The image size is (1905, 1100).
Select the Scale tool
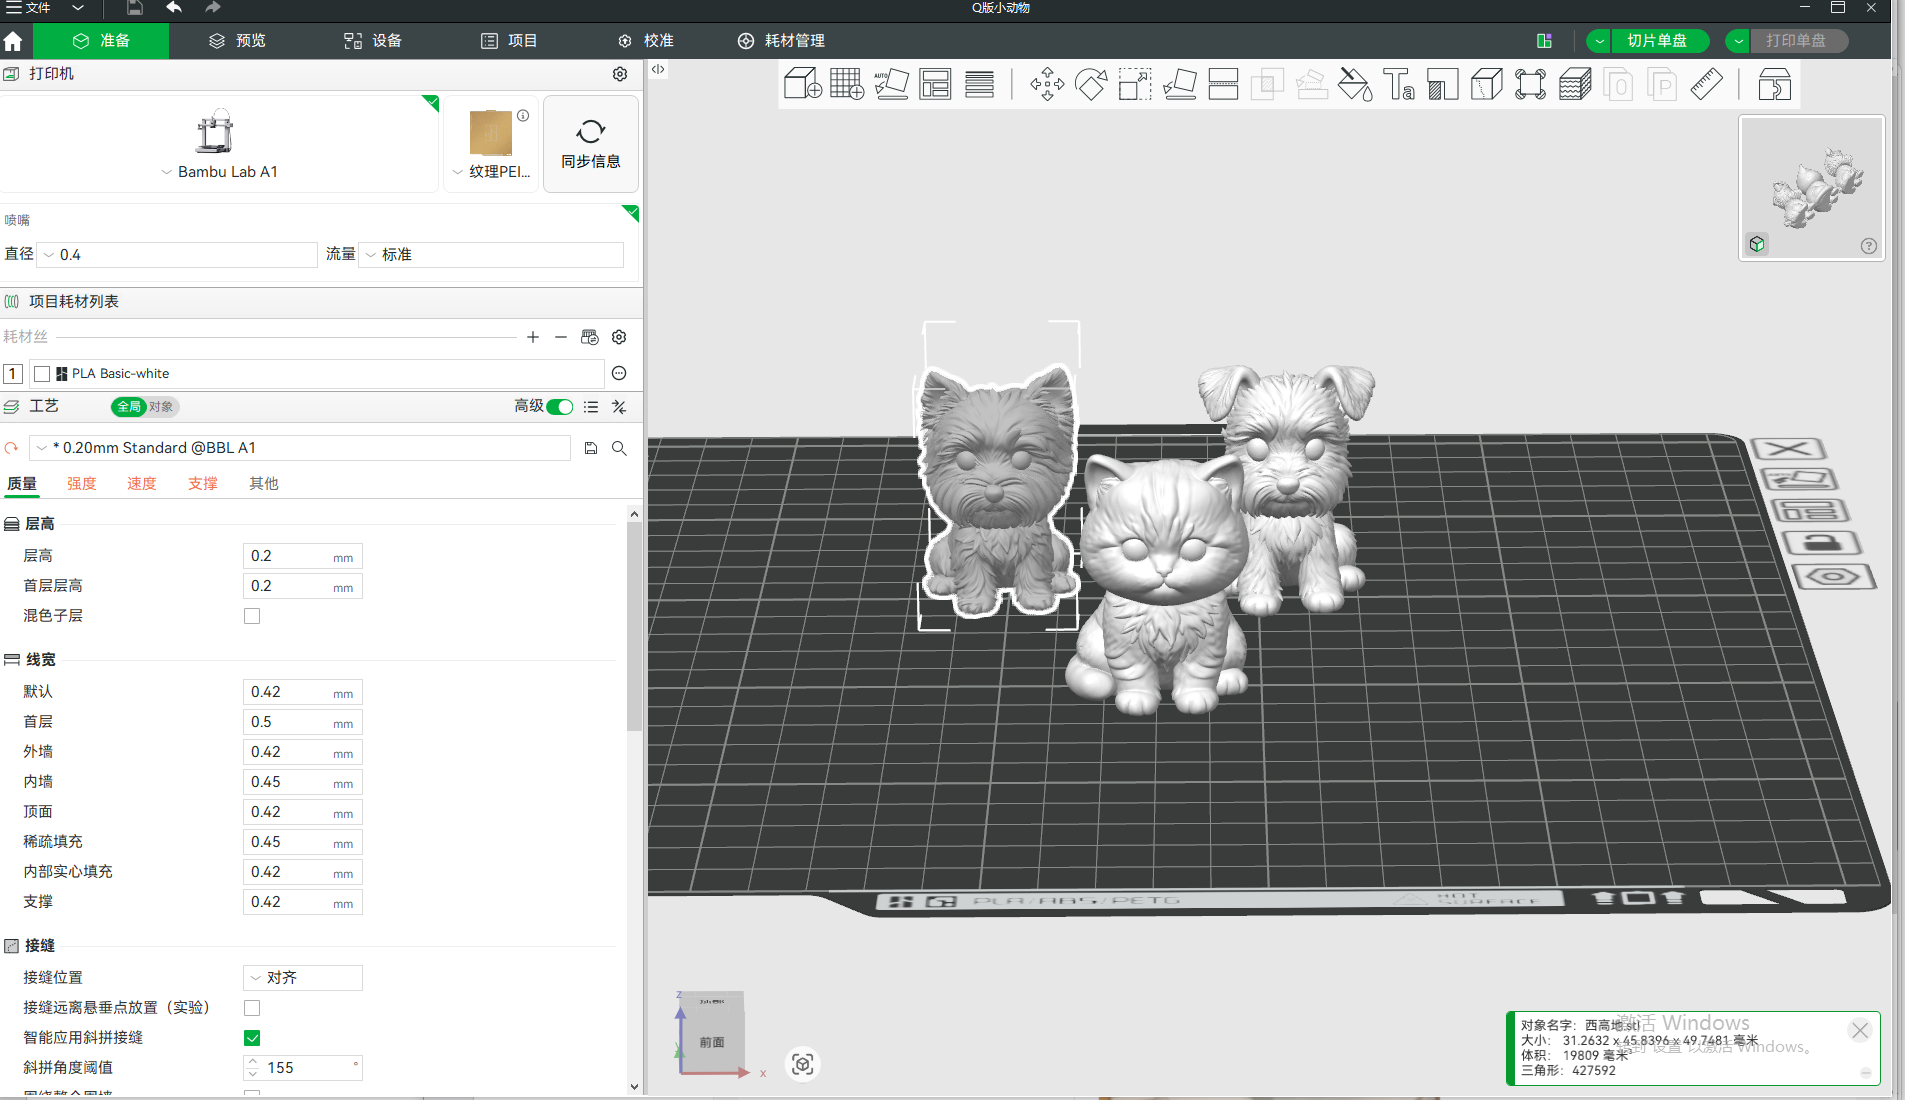point(1135,84)
